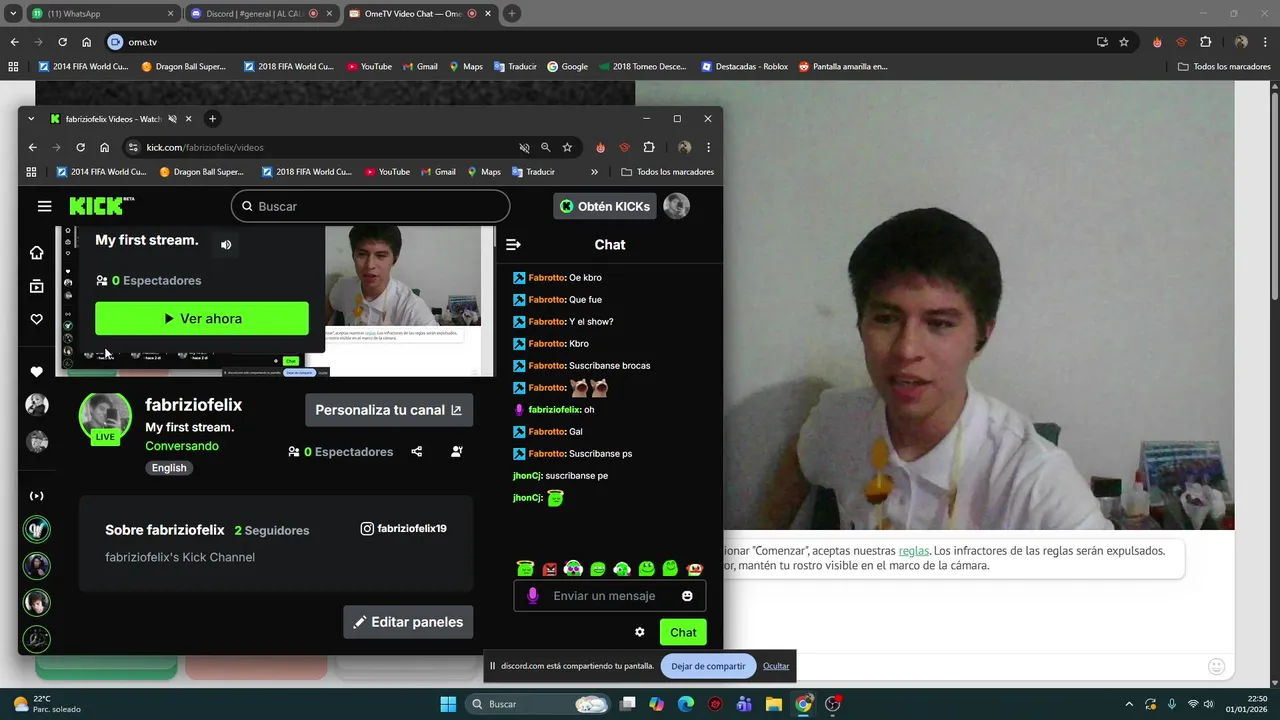Click the Kick logo

(101, 206)
